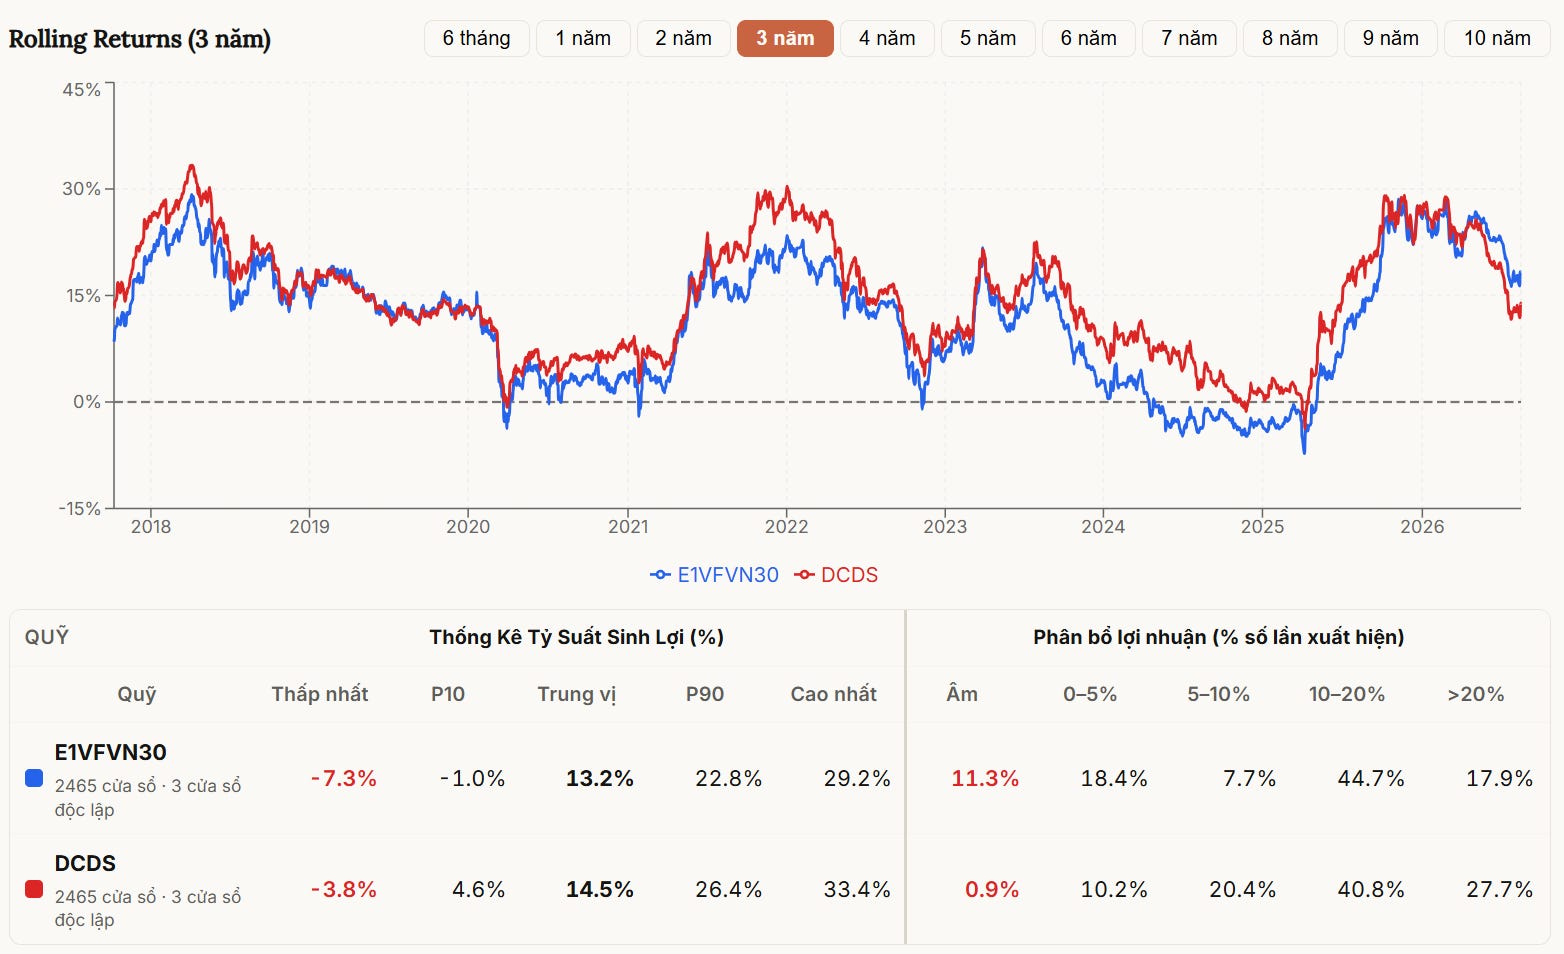Toggle the DCDS legend series
The height and width of the screenshot is (954, 1564).
point(836,575)
